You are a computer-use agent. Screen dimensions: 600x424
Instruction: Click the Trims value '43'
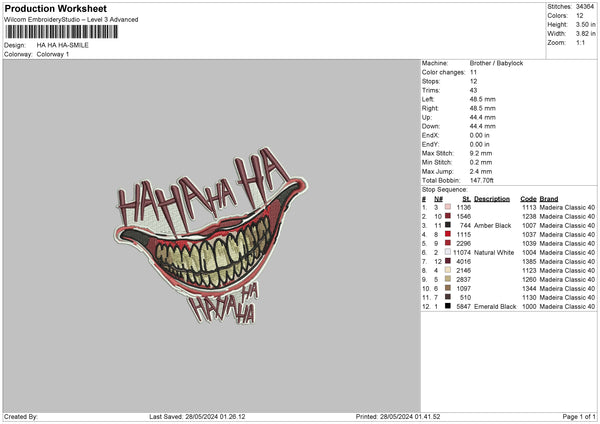click(x=474, y=90)
